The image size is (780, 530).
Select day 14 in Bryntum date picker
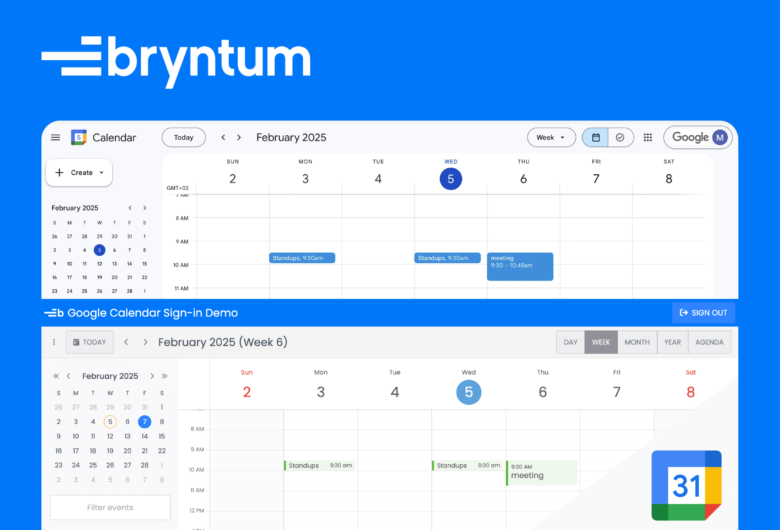(144, 436)
